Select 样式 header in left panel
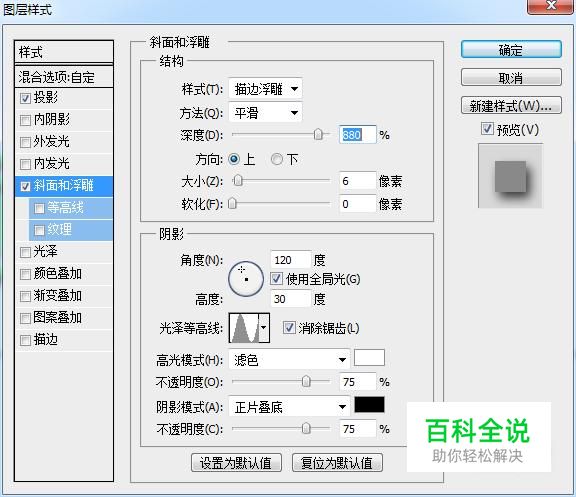 pyautogui.click(x=64, y=52)
